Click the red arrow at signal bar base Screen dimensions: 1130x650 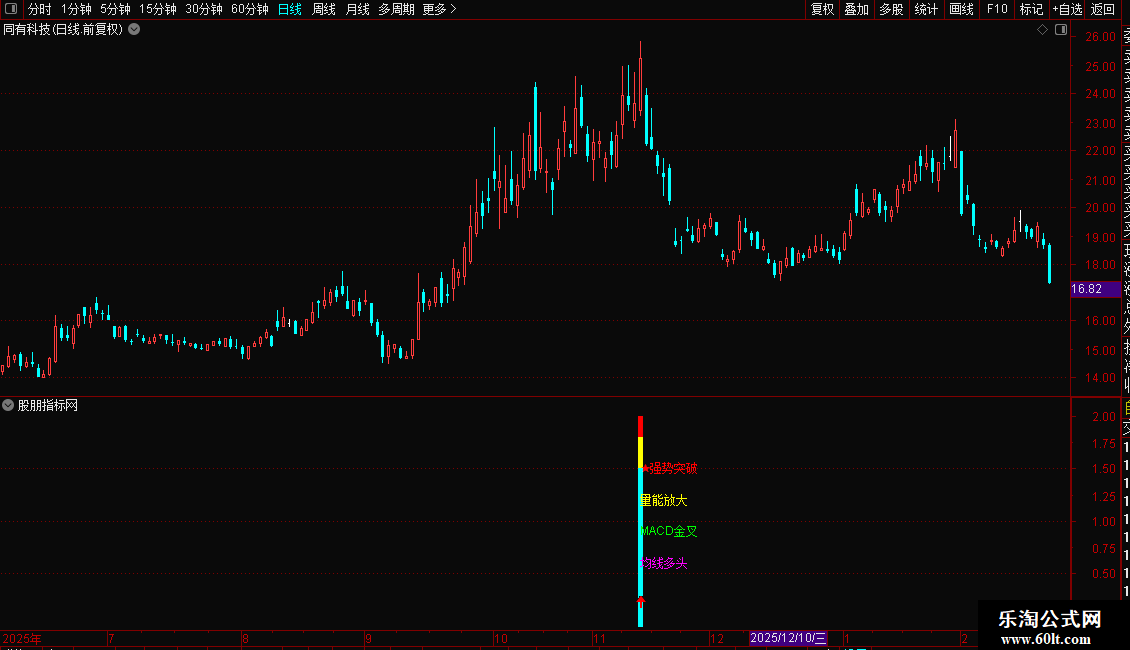point(641,601)
